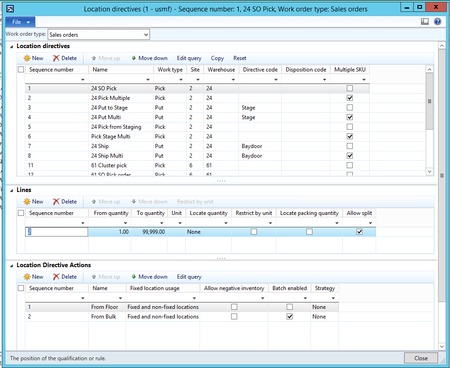Click greyed Move up in Location directives toolbar
The image size is (450, 368).
[106, 58]
